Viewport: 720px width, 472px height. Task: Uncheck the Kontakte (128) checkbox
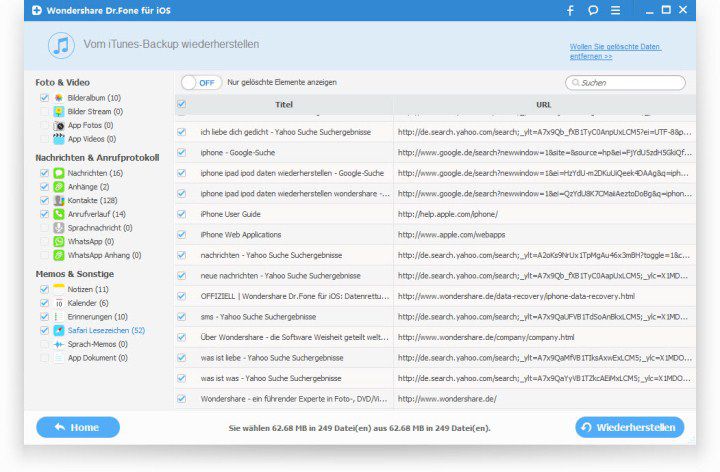pos(44,200)
